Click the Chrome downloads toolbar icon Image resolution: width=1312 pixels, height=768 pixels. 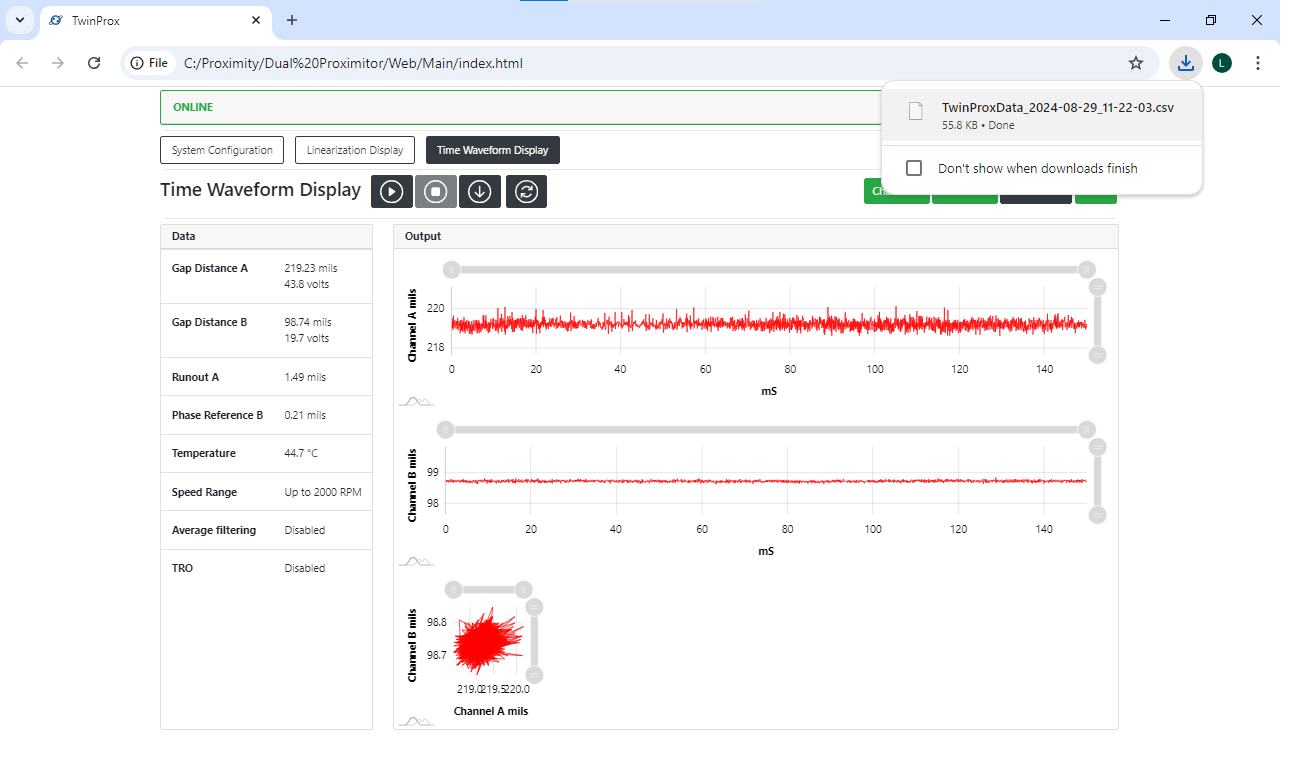pyautogui.click(x=1185, y=63)
